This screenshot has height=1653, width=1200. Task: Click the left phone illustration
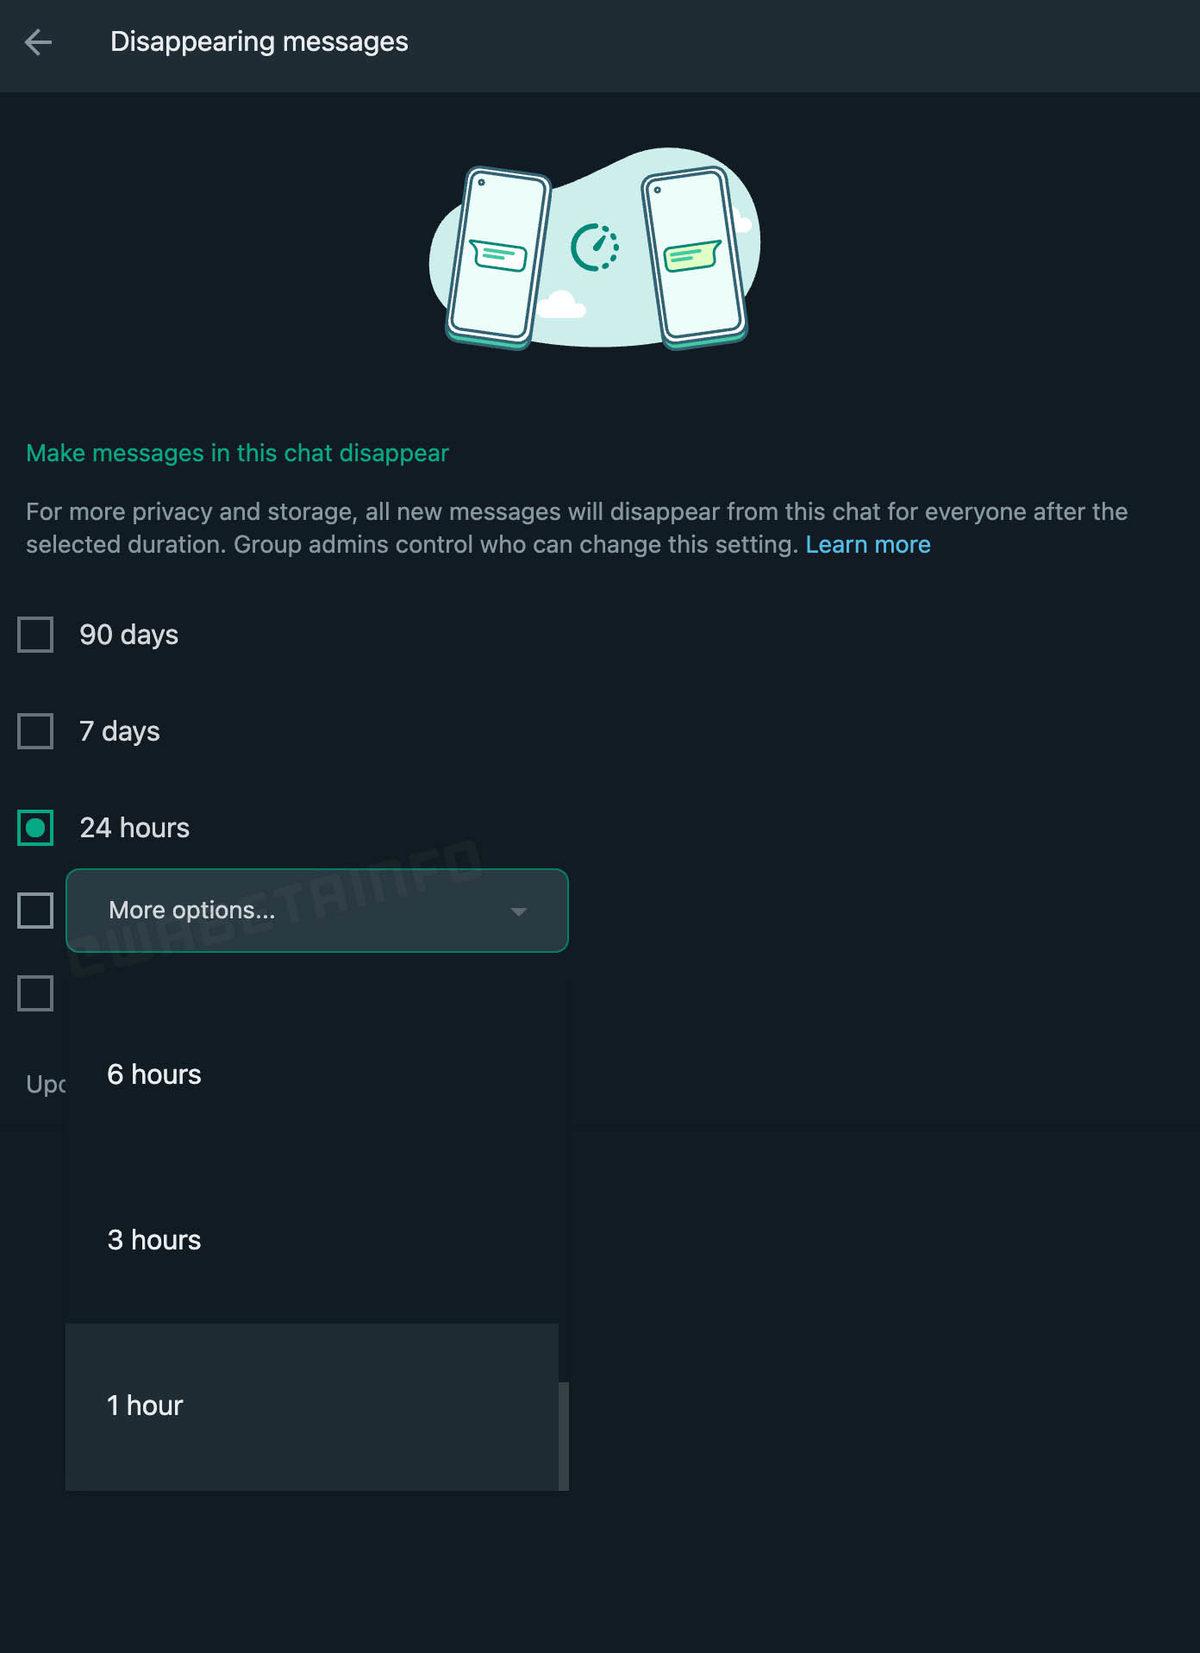point(498,256)
